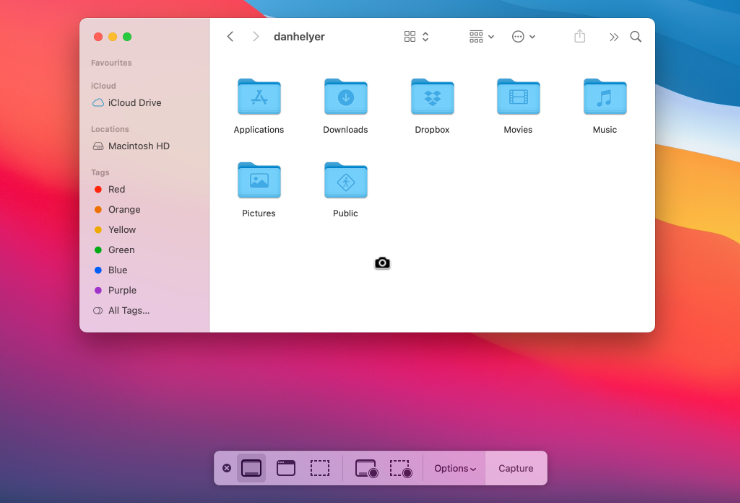Click the Capture button

[x=516, y=469]
